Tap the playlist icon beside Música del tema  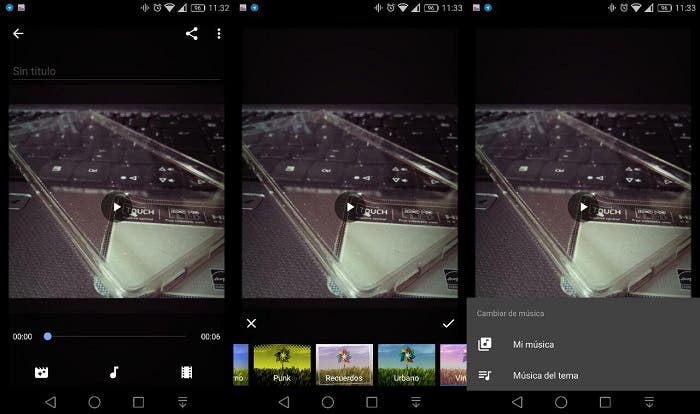pos(485,375)
